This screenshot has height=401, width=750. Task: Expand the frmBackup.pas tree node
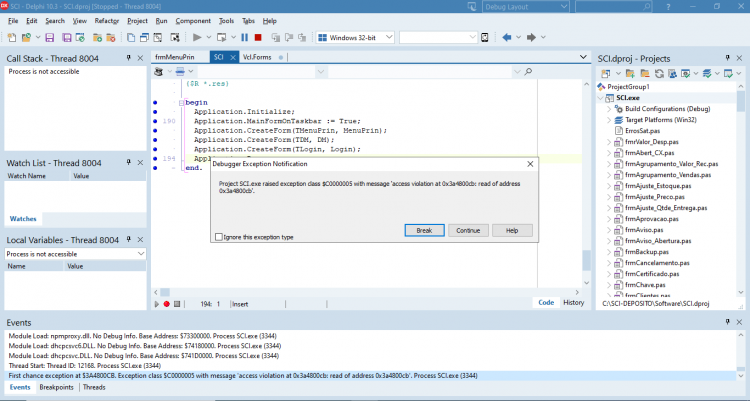click(x=609, y=252)
